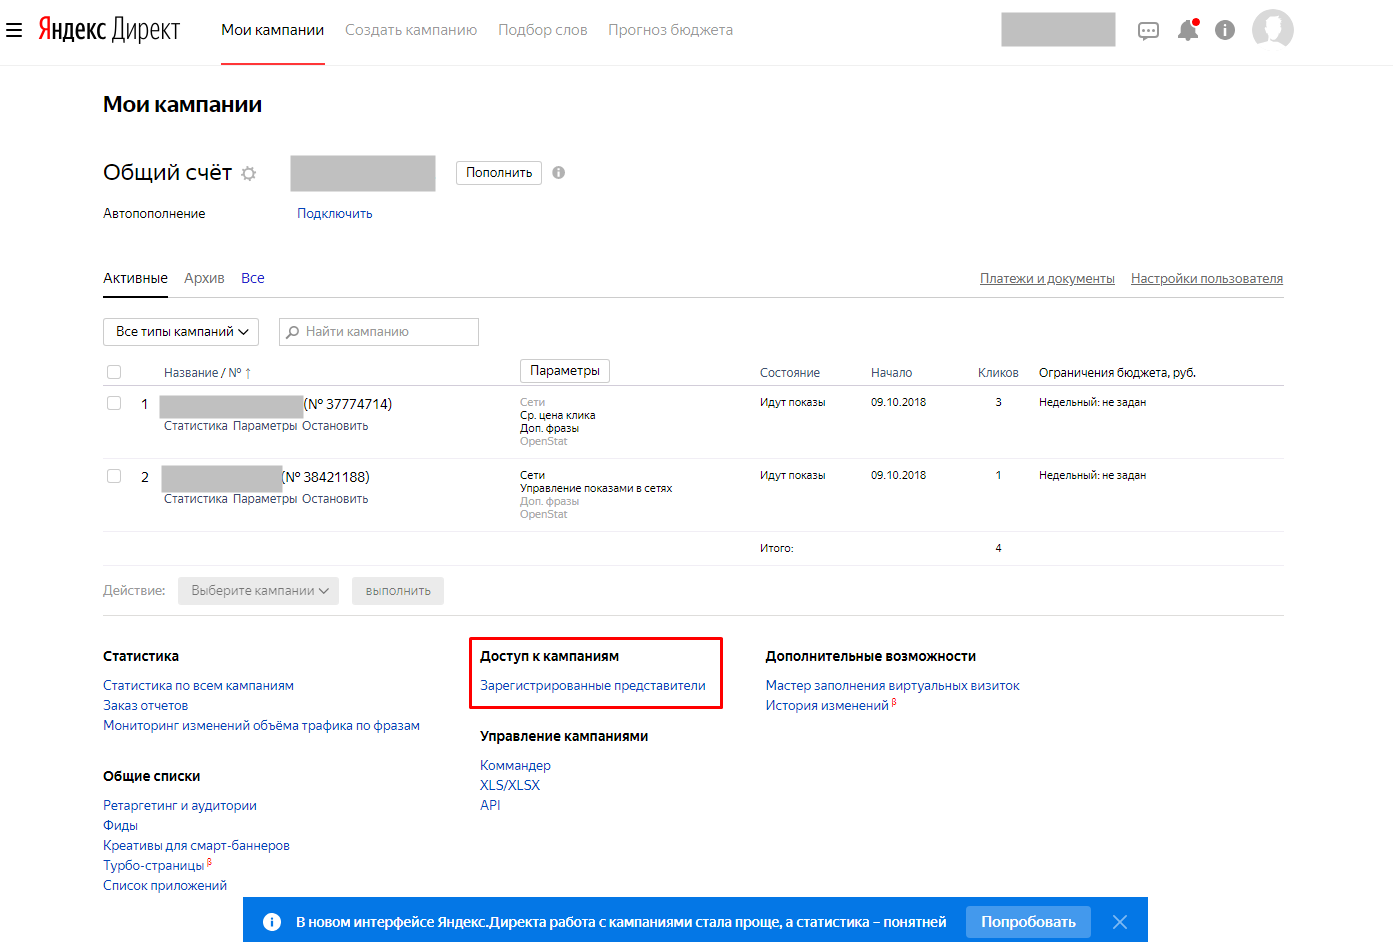Switch to Все campaigns tab
Image resolution: width=1393 pixels, height=942 pixels.
click(x=253, y=278)
